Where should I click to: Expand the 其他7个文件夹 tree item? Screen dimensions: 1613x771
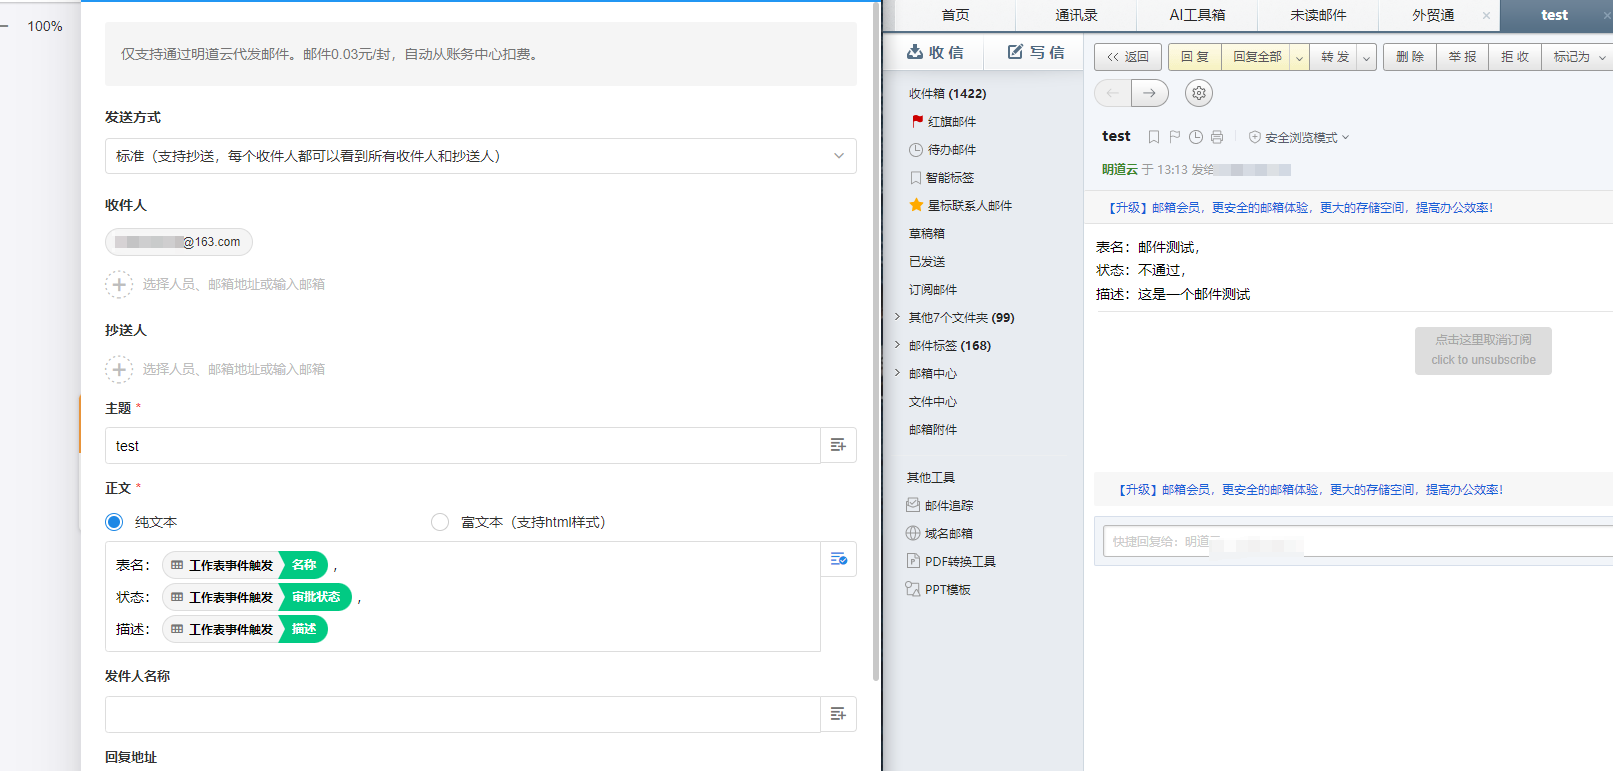tap(897, 317)
